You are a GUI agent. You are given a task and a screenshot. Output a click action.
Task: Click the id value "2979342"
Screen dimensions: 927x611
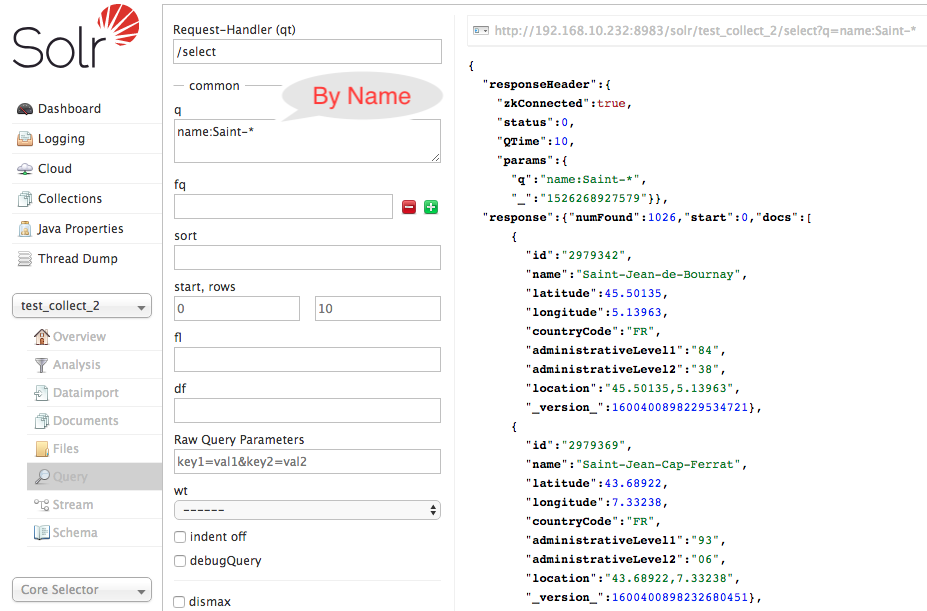(x=594, y=256)
